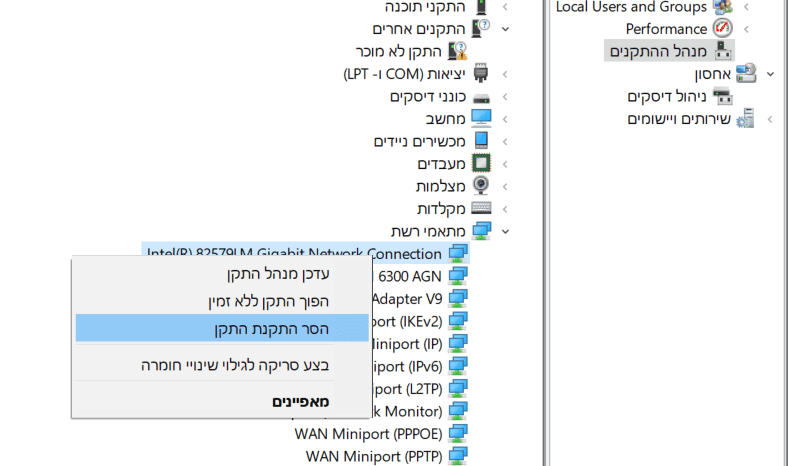Expand the Ports (COM & LPT) category
788x466 pixels.
505,74
